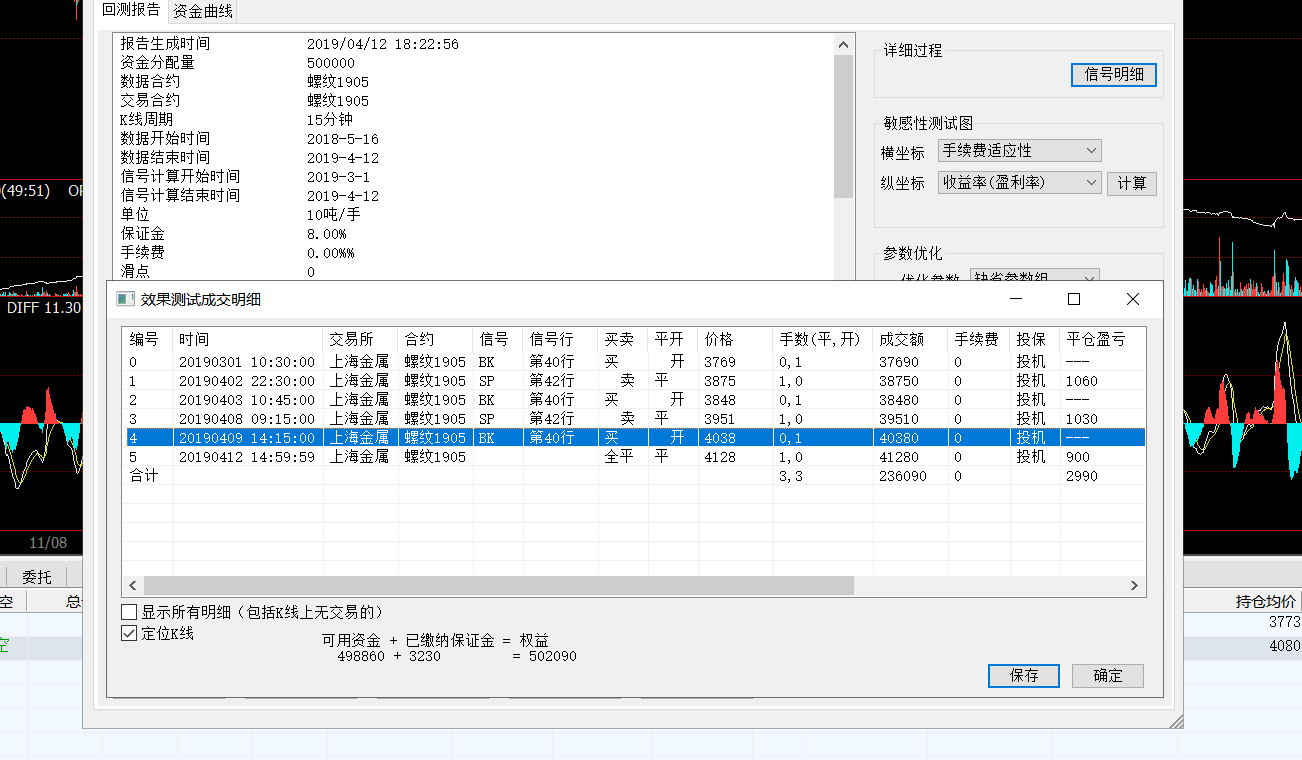Open the 优化参数 dropdown
Viewport: 1302px width, 760px height.
pyautogui.click(x=1035, y=276)
